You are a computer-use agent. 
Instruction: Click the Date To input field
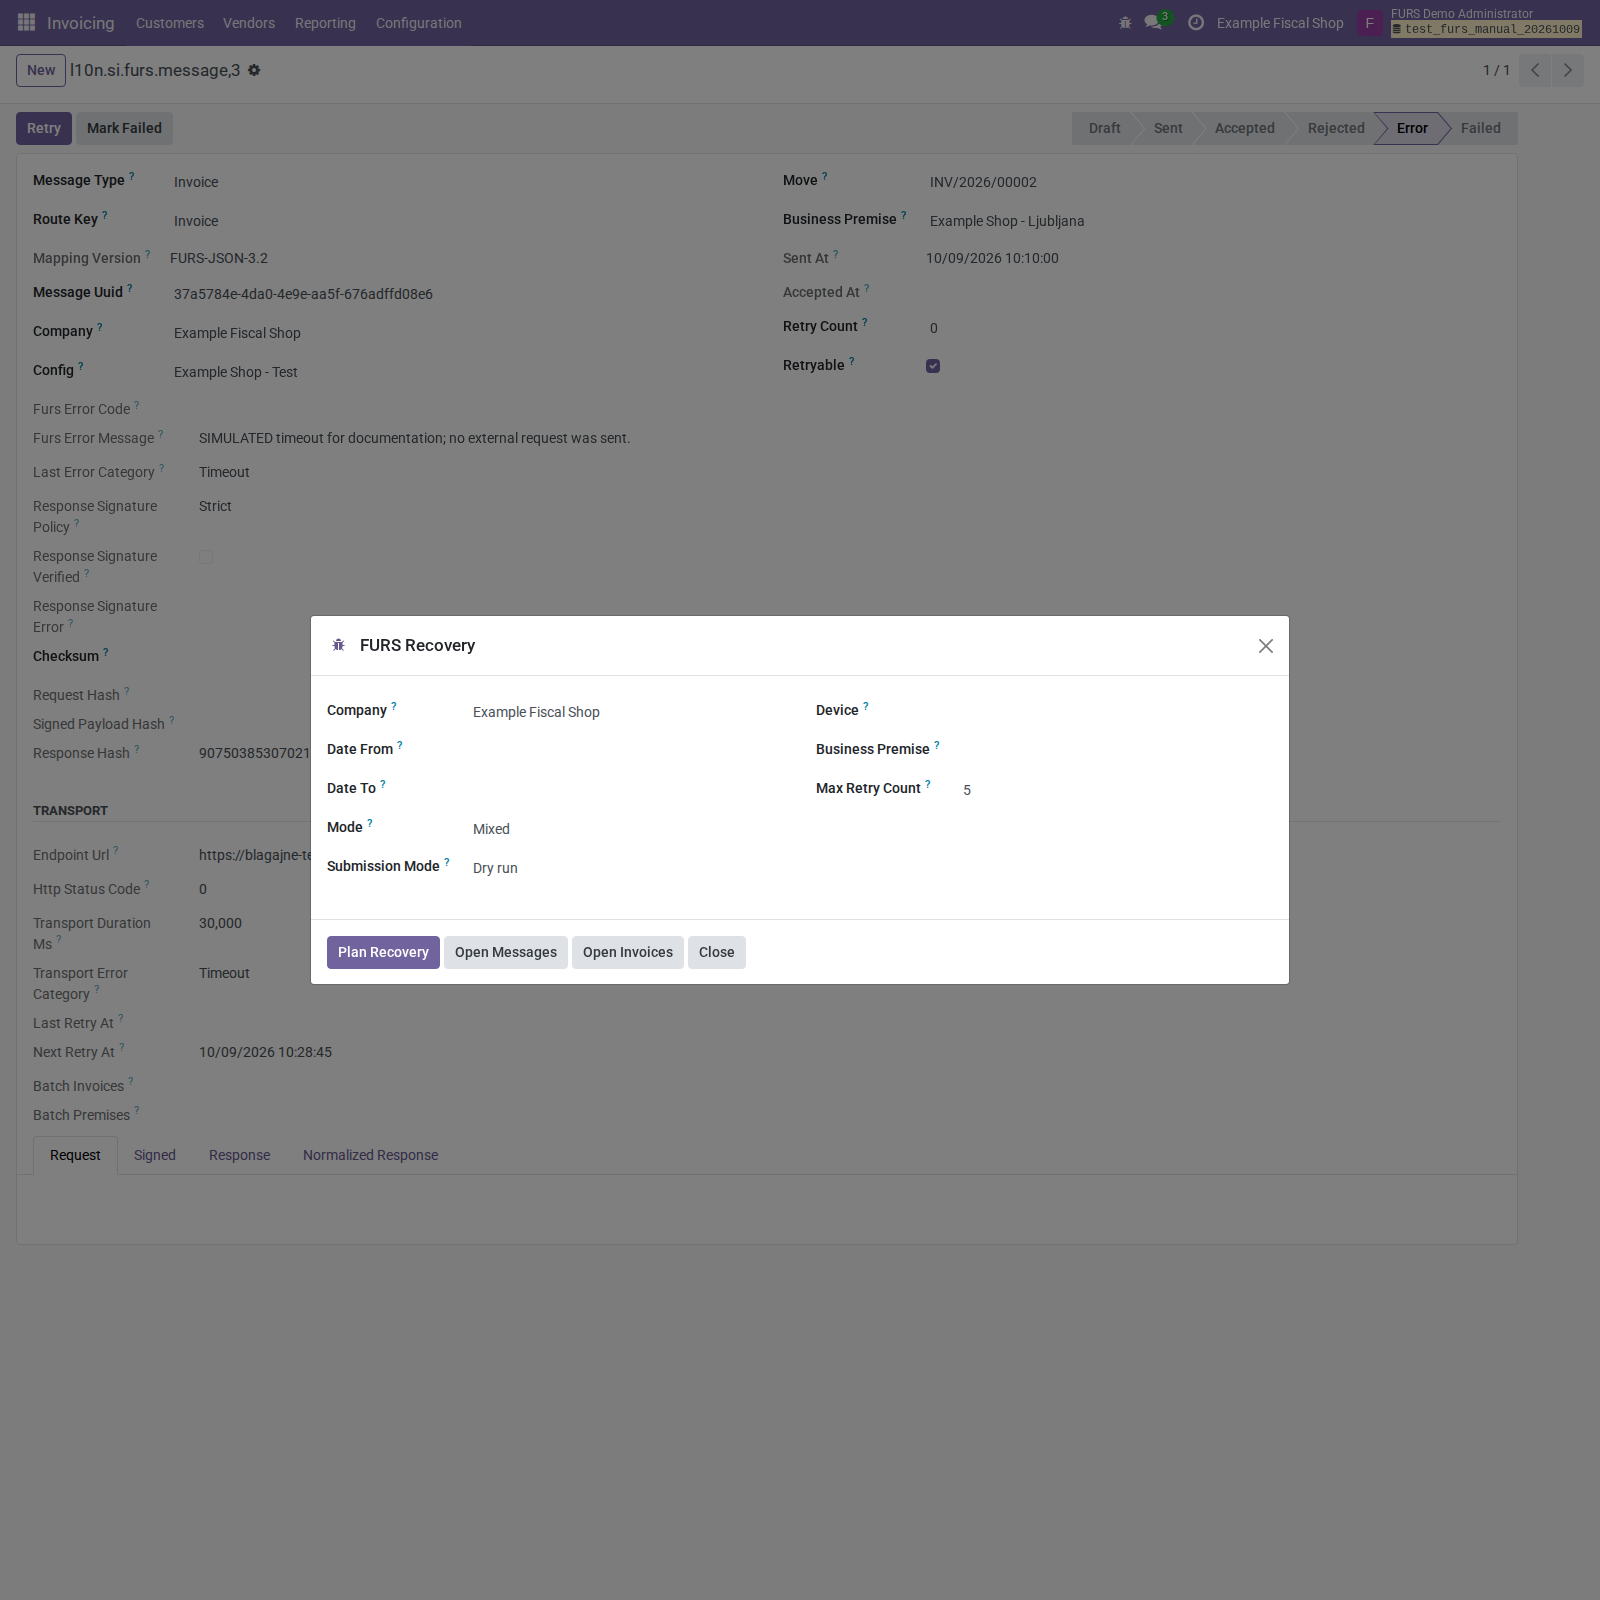(x=630, y=790)
